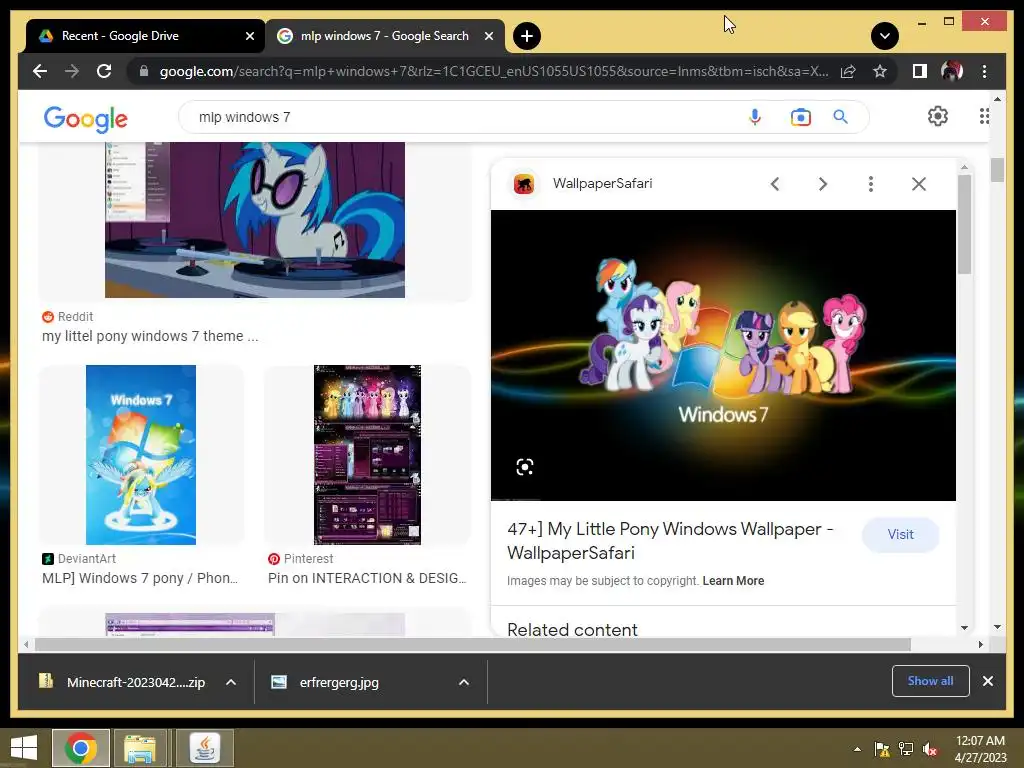Open 'my littel pony windows 7 theme' result

pos(150,336)
